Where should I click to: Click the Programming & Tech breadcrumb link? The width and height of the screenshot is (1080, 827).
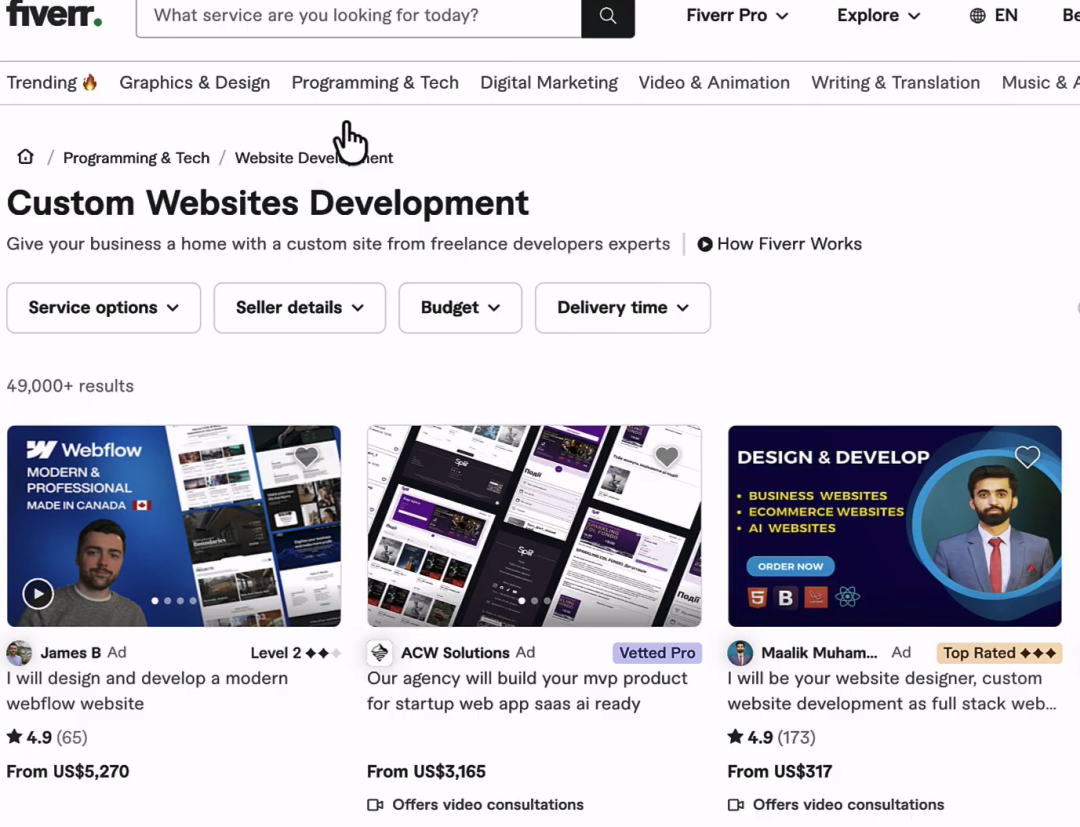pyautogui.click(x=136, y=158)
